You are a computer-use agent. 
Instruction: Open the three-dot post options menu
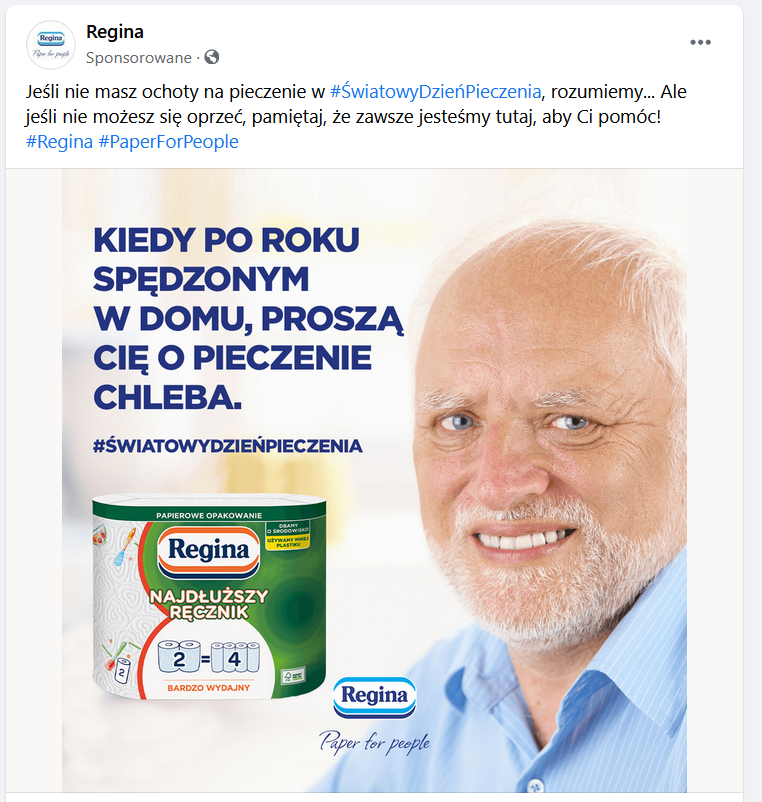(x=700, y=42)
